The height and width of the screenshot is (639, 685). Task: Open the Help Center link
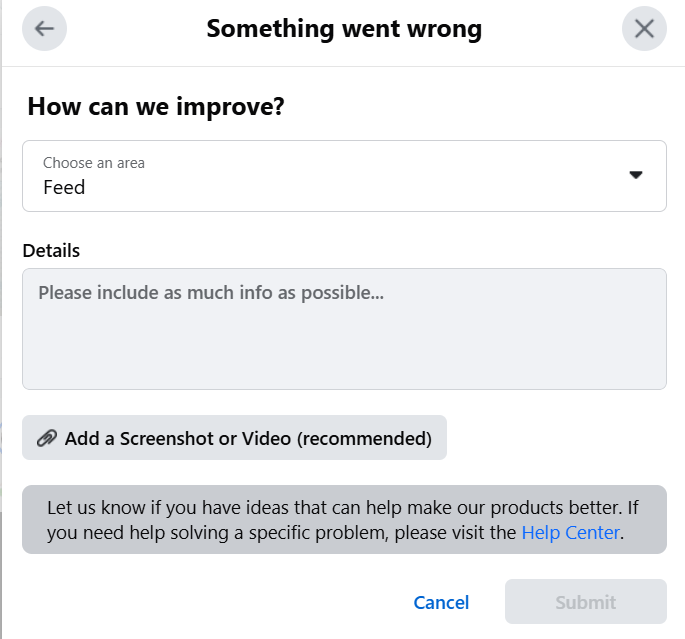(570, 532)
